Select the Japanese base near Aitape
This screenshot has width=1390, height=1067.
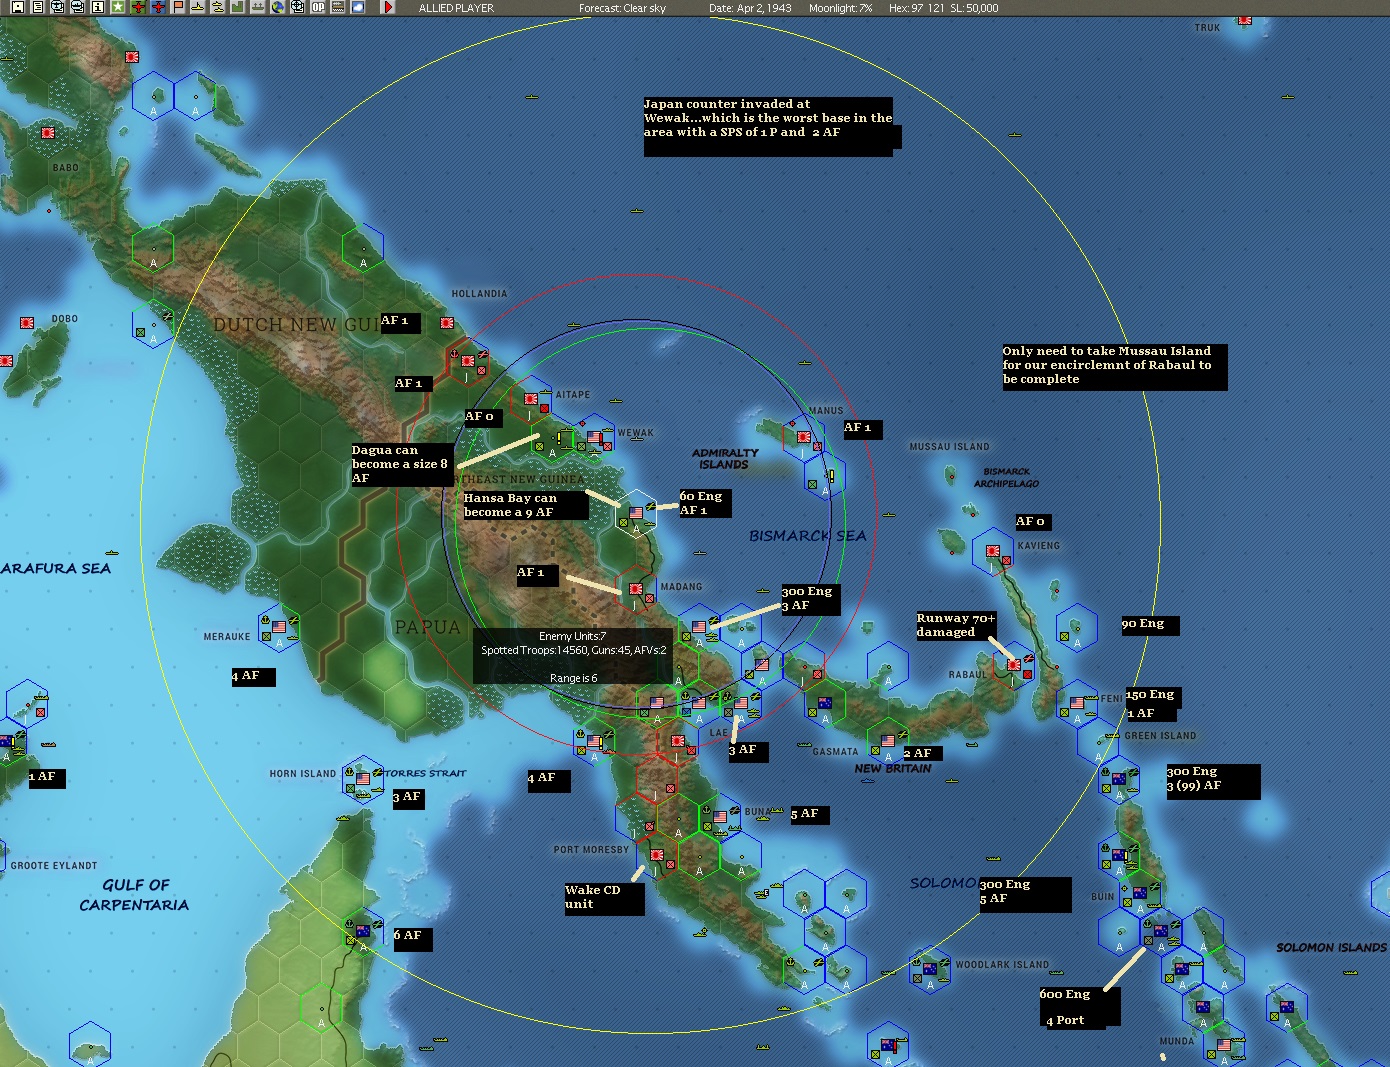530,399
